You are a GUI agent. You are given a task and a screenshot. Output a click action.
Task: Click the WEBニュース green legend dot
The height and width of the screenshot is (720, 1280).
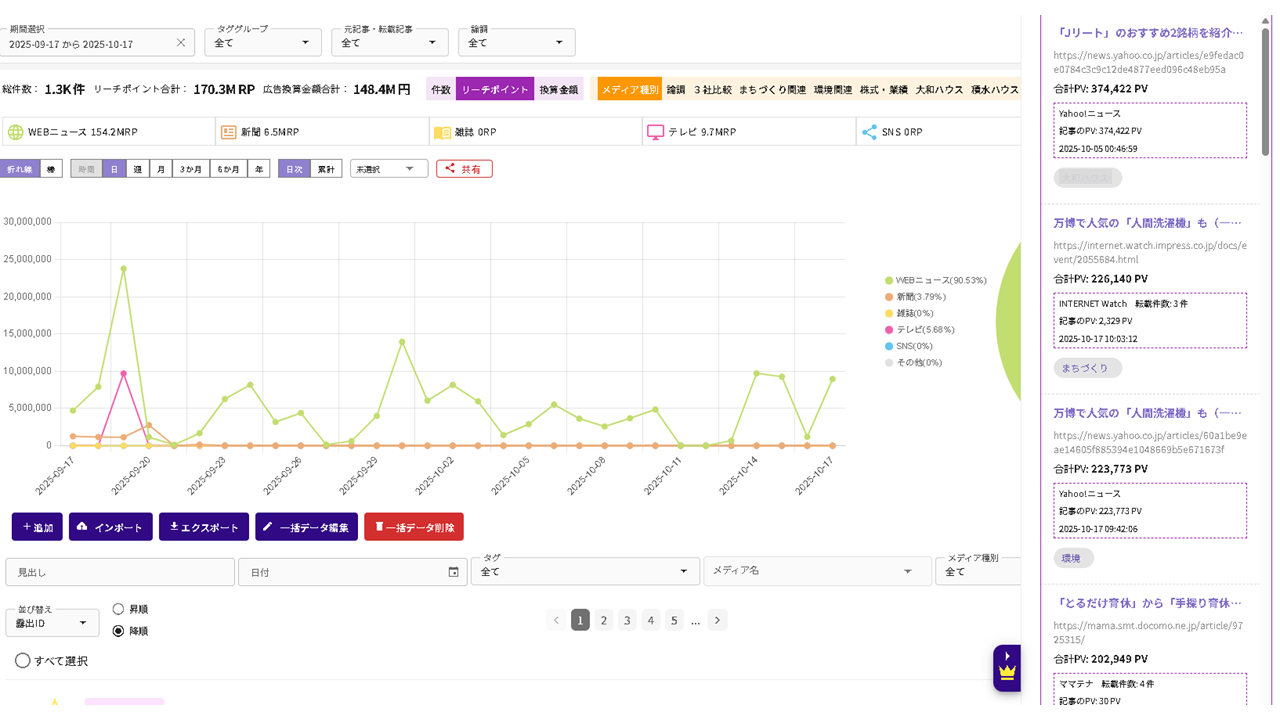pyautogui.click(x=888, y=281)
